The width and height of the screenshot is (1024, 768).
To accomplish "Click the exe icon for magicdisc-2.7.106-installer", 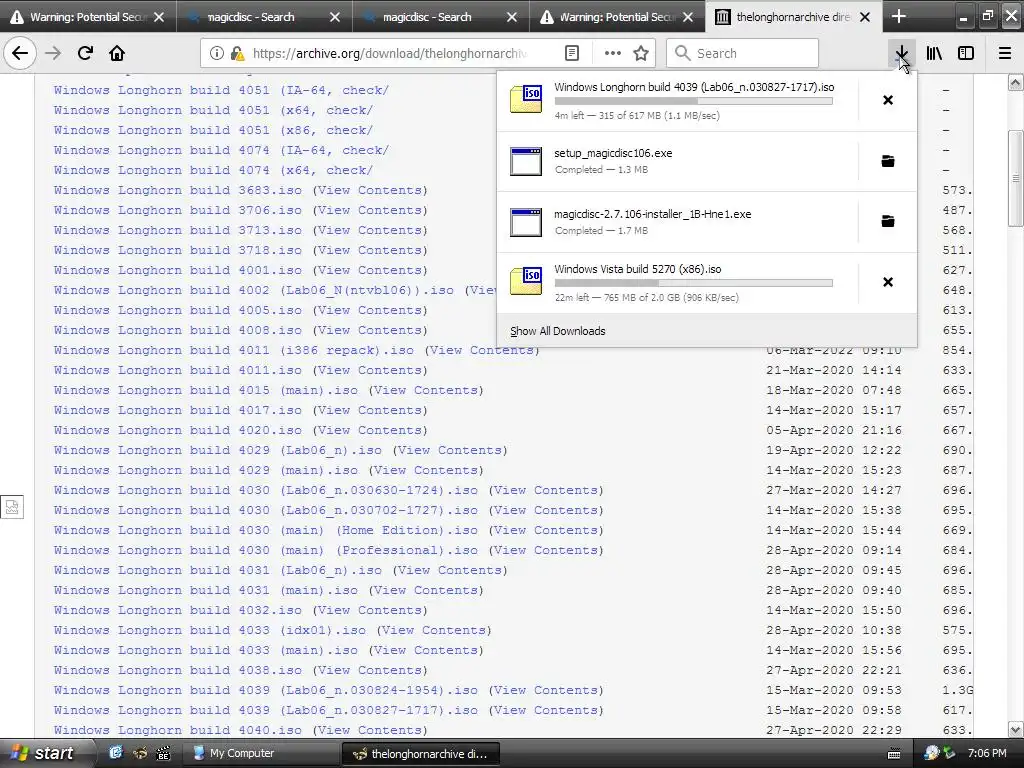I will [x=526, y=222].
